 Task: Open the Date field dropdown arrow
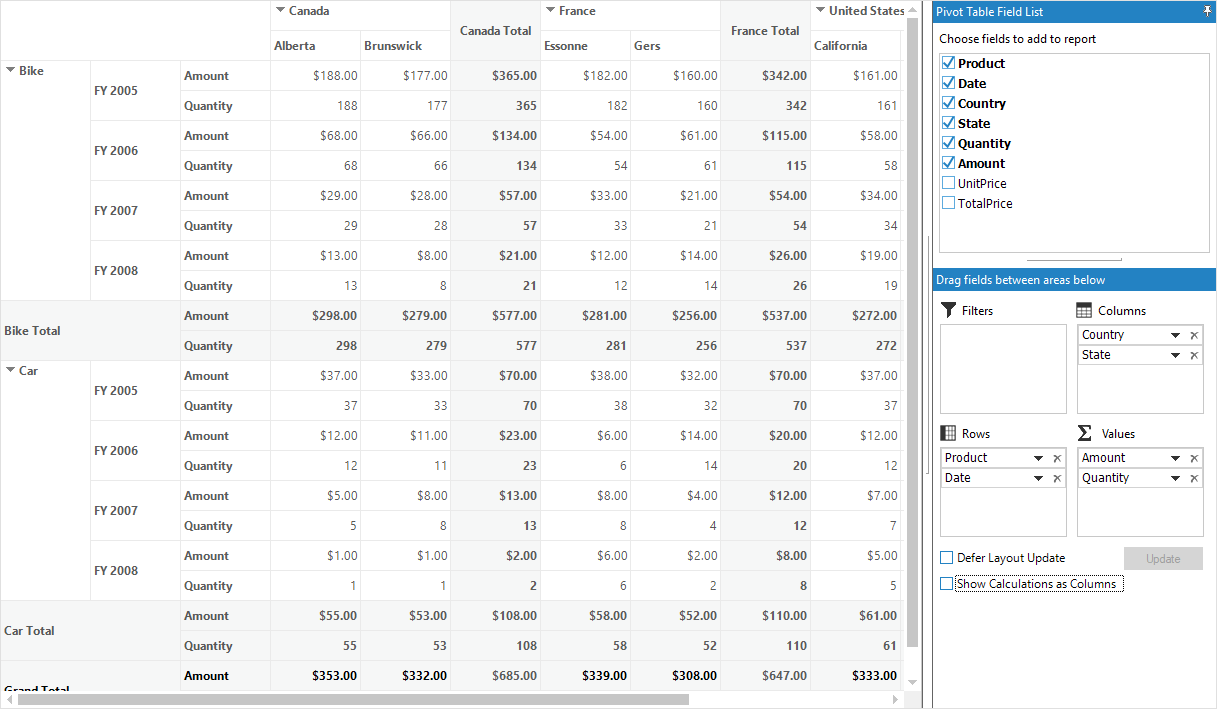click(1038, 478)
